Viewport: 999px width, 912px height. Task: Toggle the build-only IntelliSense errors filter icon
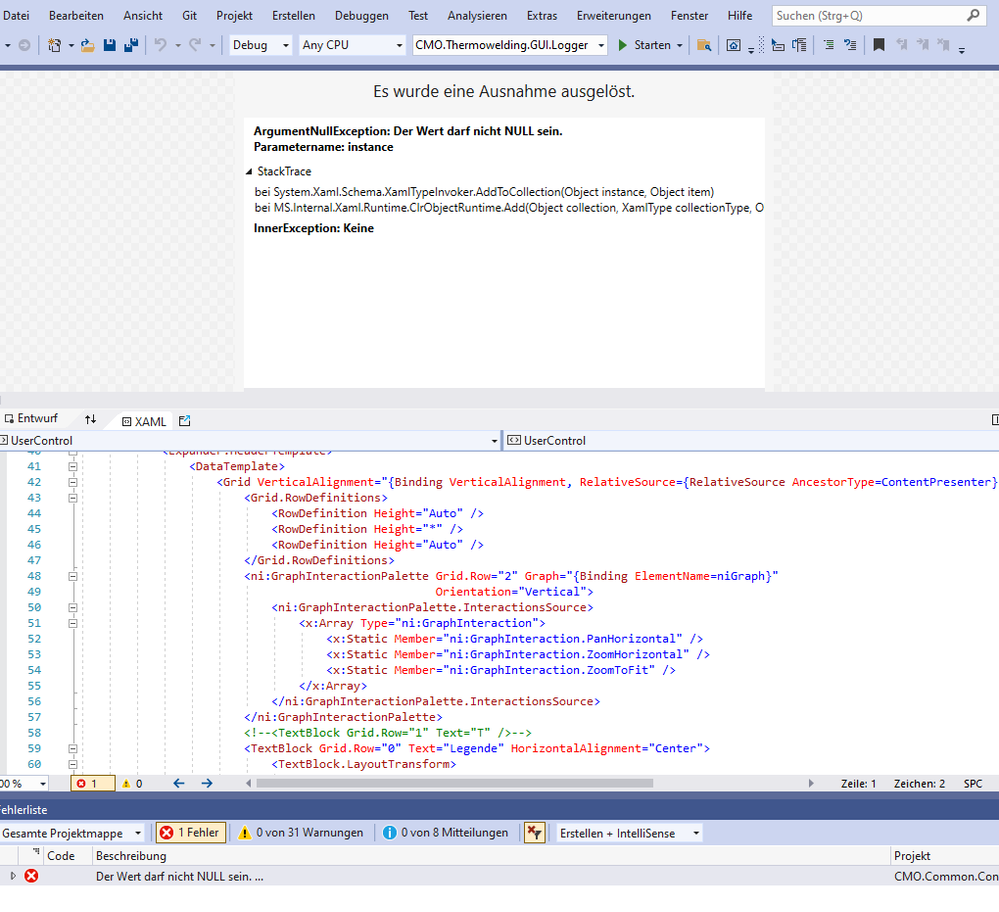535,833
